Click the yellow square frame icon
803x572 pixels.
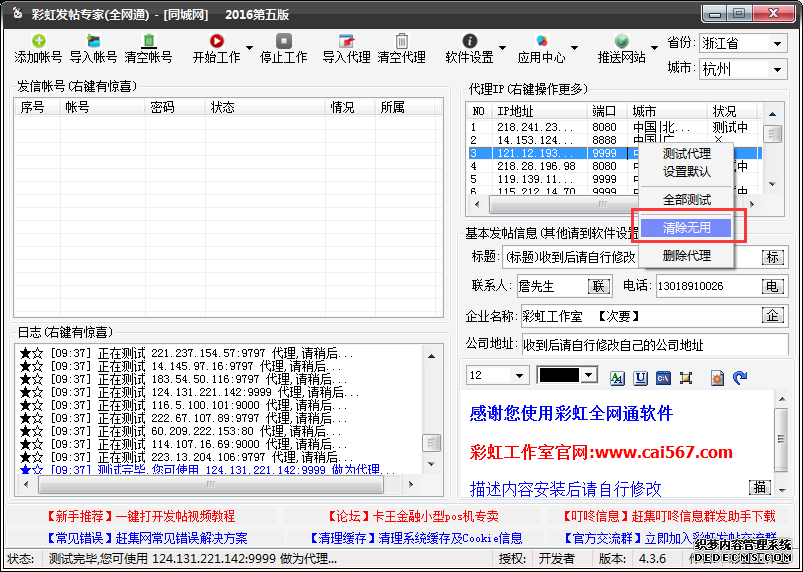point(686,378)
